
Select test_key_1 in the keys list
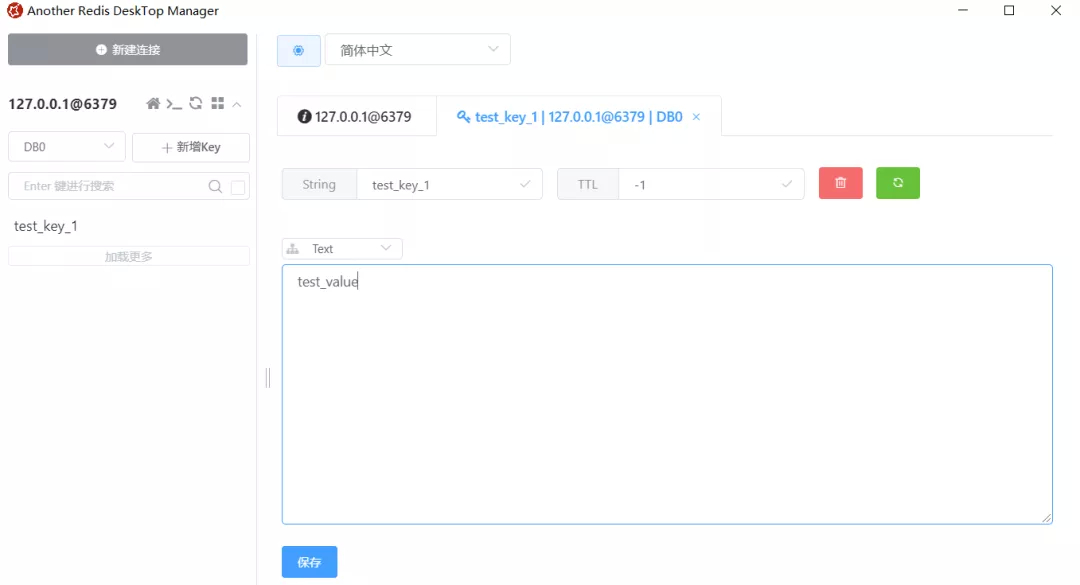[x=46, y=225]
